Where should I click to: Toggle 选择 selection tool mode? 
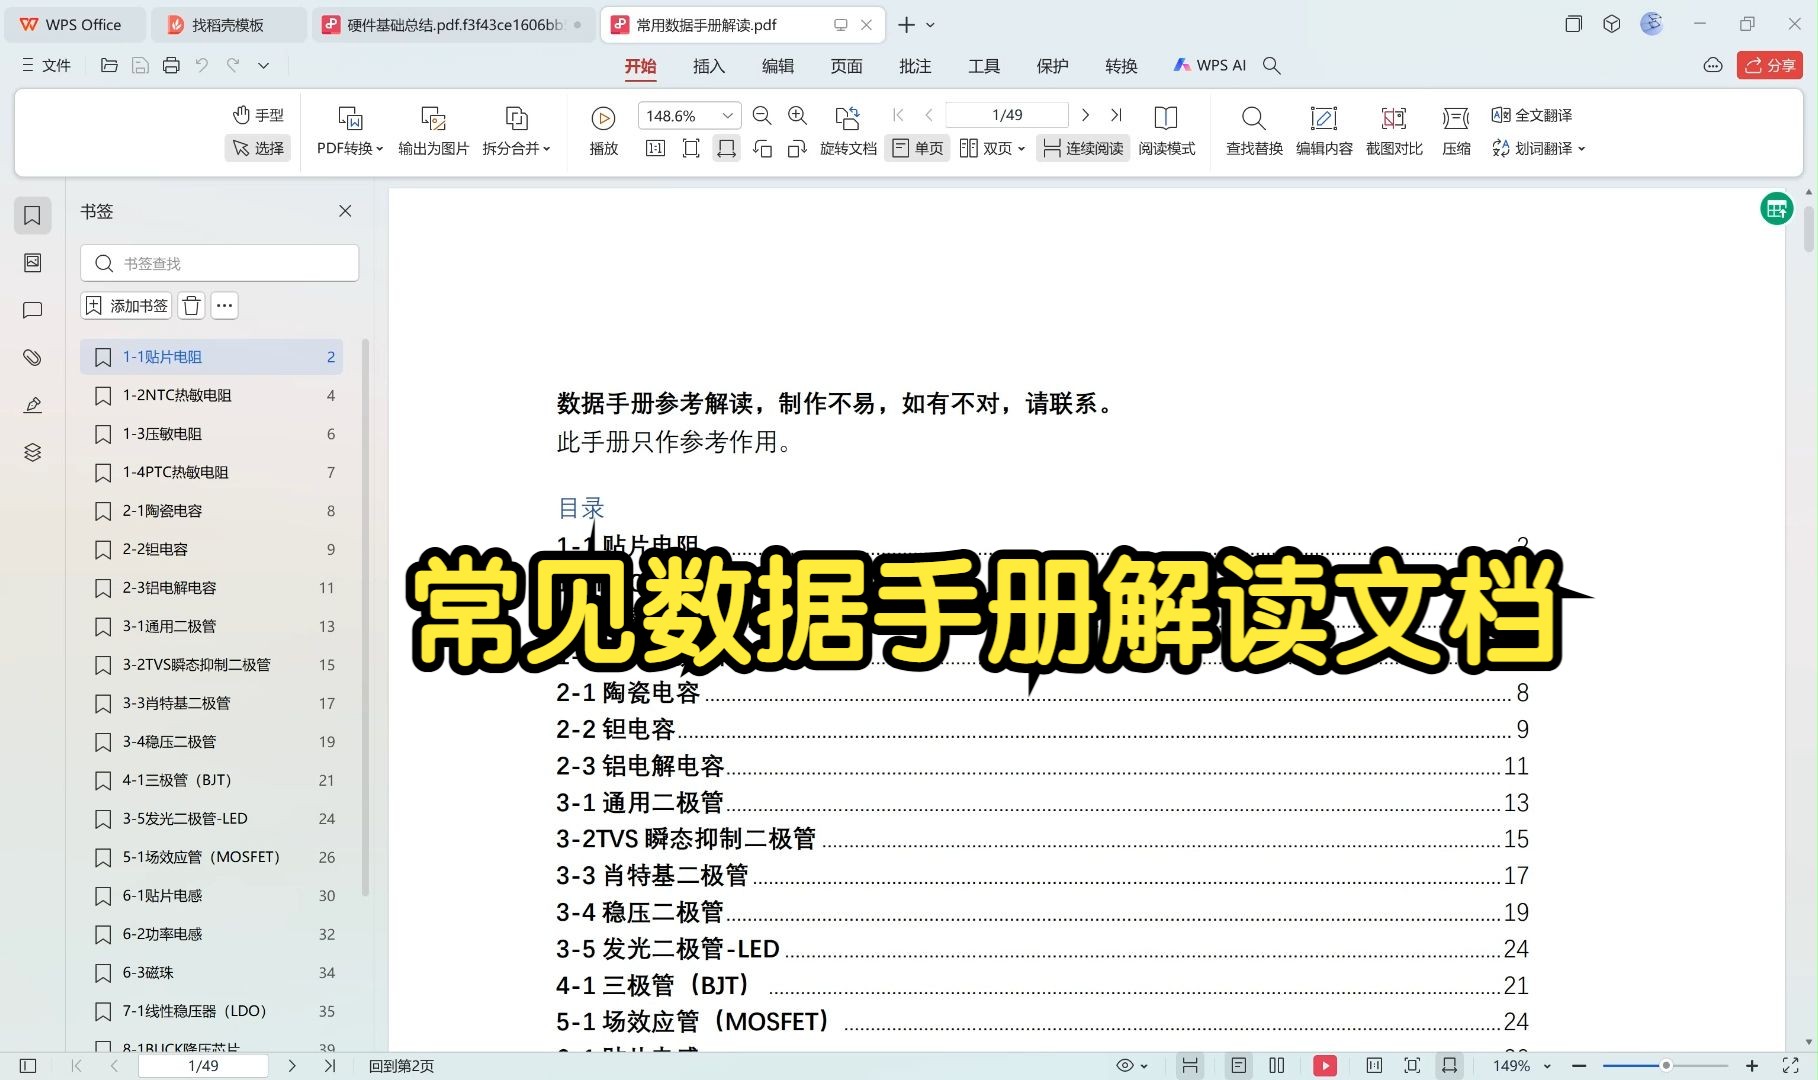point(258,148)
